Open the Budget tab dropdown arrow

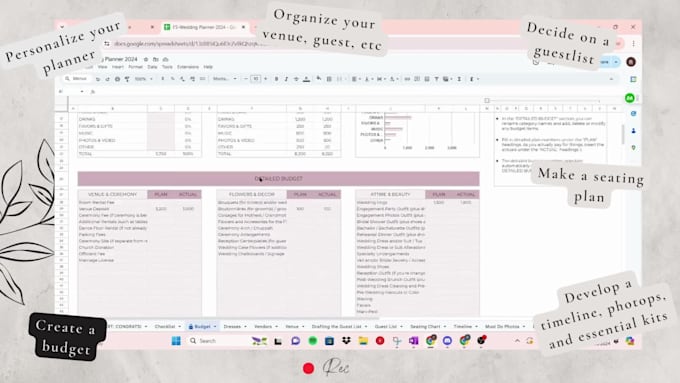215,327
